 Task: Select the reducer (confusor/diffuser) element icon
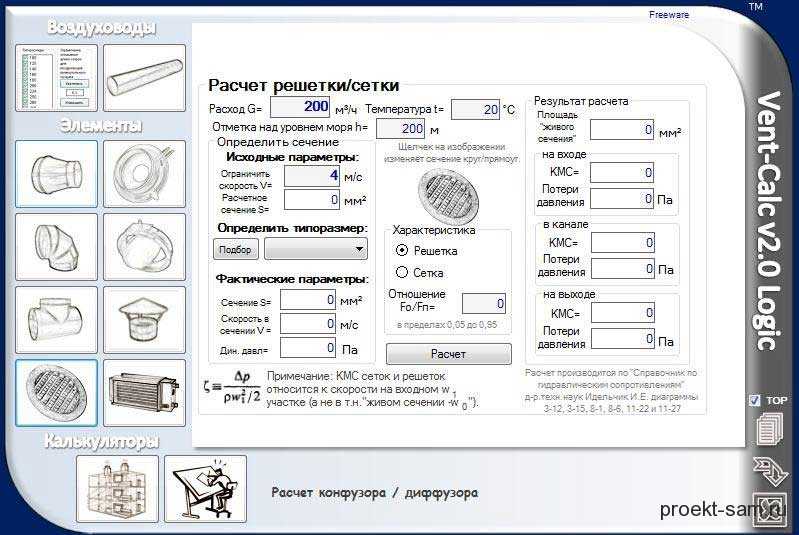(57, 174)
